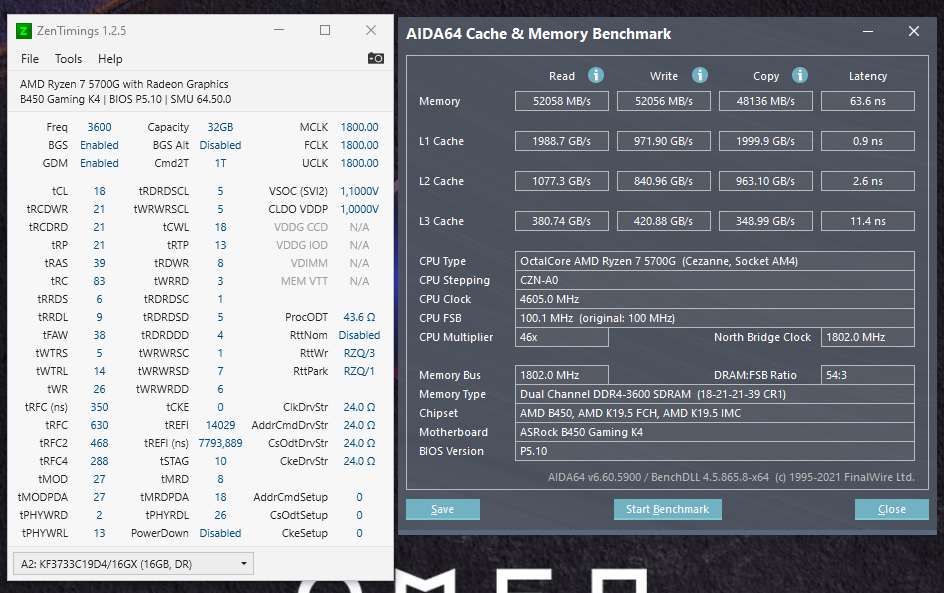
Task: Maximize the ZenTimings window
Action: pyautogui.click(x=325, y=30)
